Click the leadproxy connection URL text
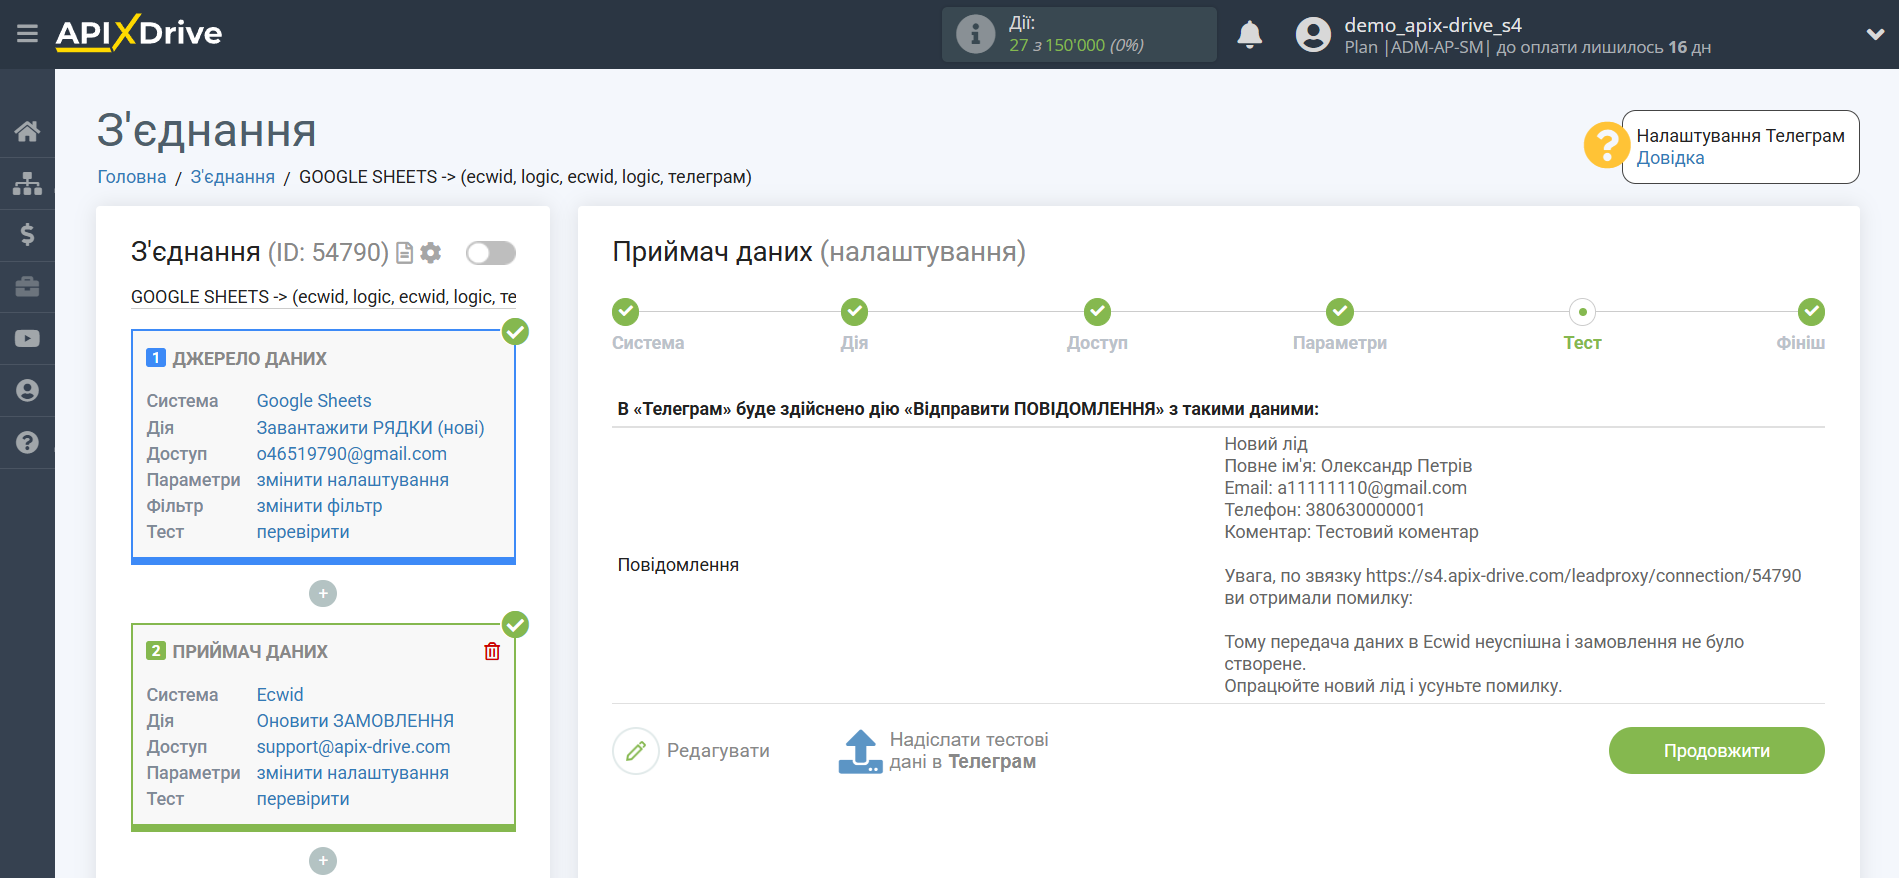 click(1583, 576)
